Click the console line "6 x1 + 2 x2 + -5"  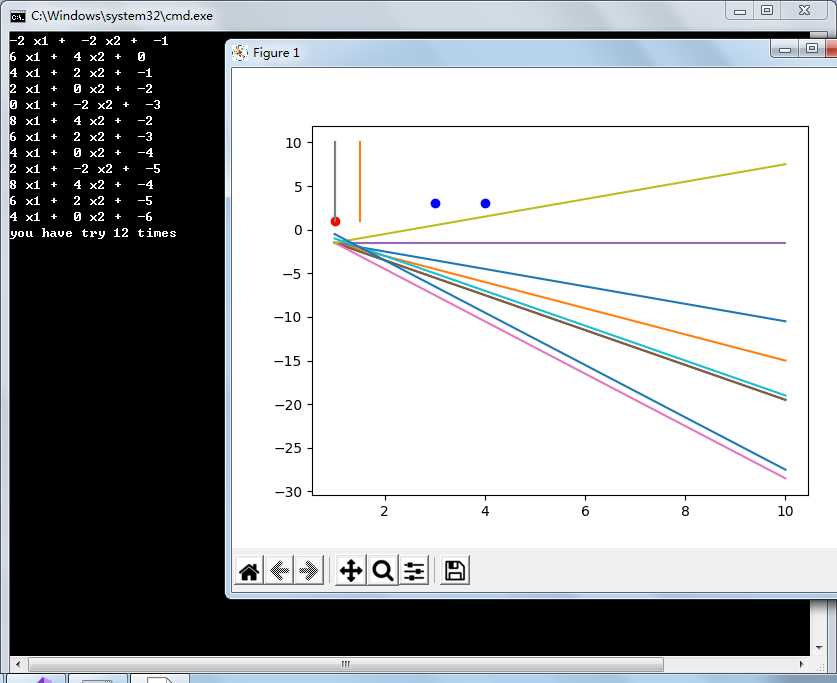81,201
